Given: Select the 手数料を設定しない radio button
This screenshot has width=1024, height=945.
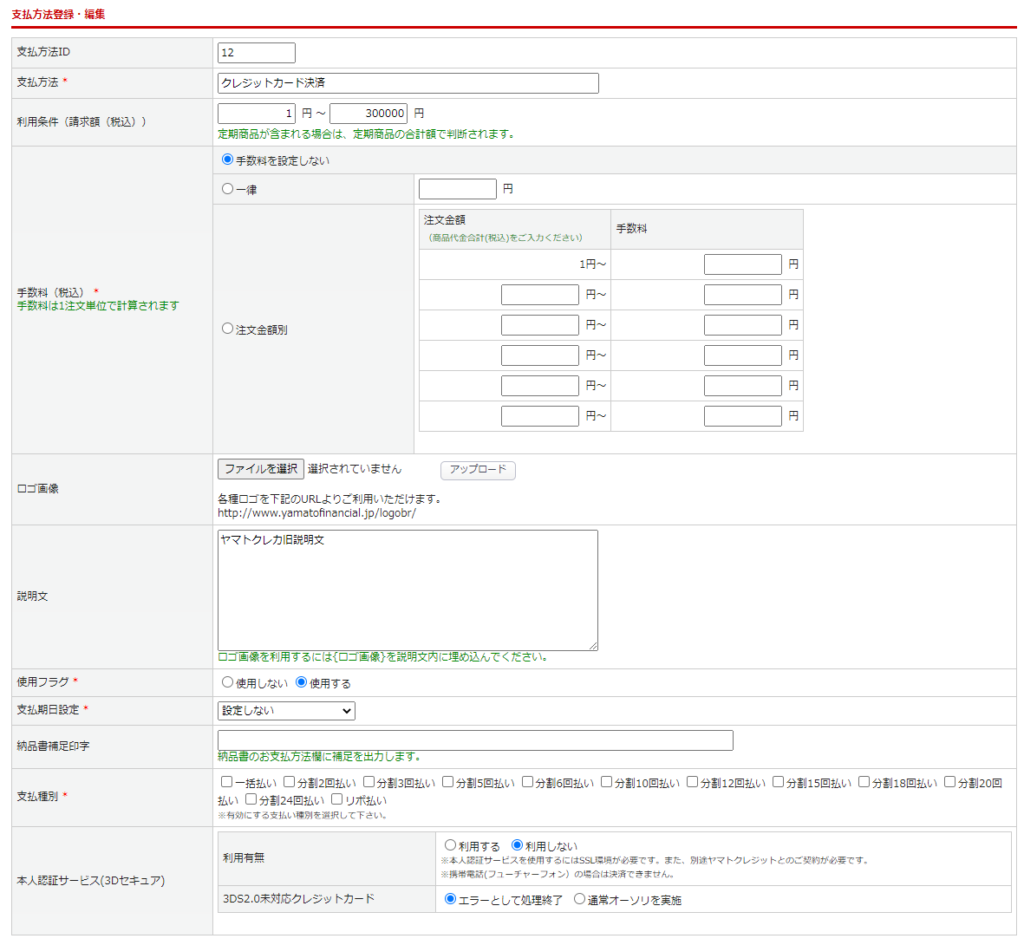Looking at the screenshot, I should coord(227,160).
